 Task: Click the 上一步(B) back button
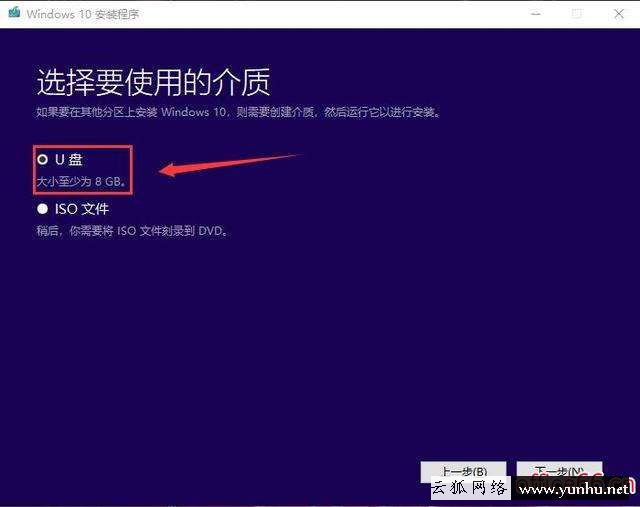click(464, 472)
